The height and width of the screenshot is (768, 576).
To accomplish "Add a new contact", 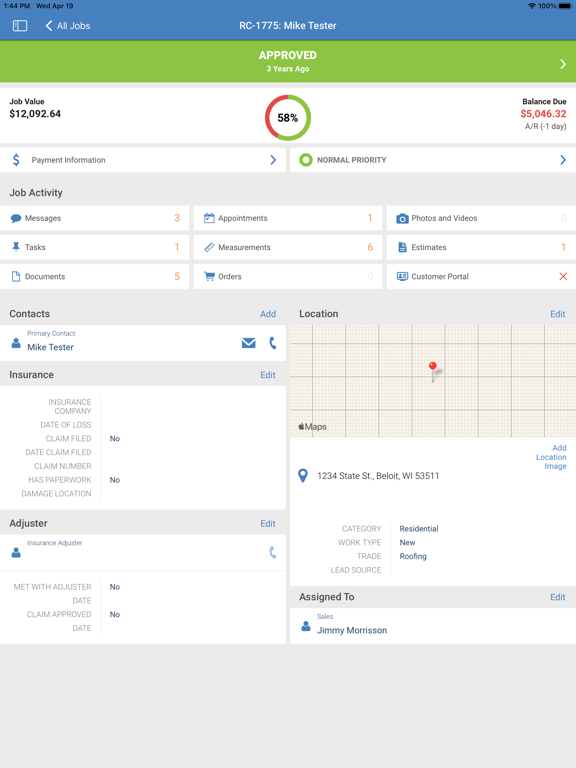I will click(268, 314).
